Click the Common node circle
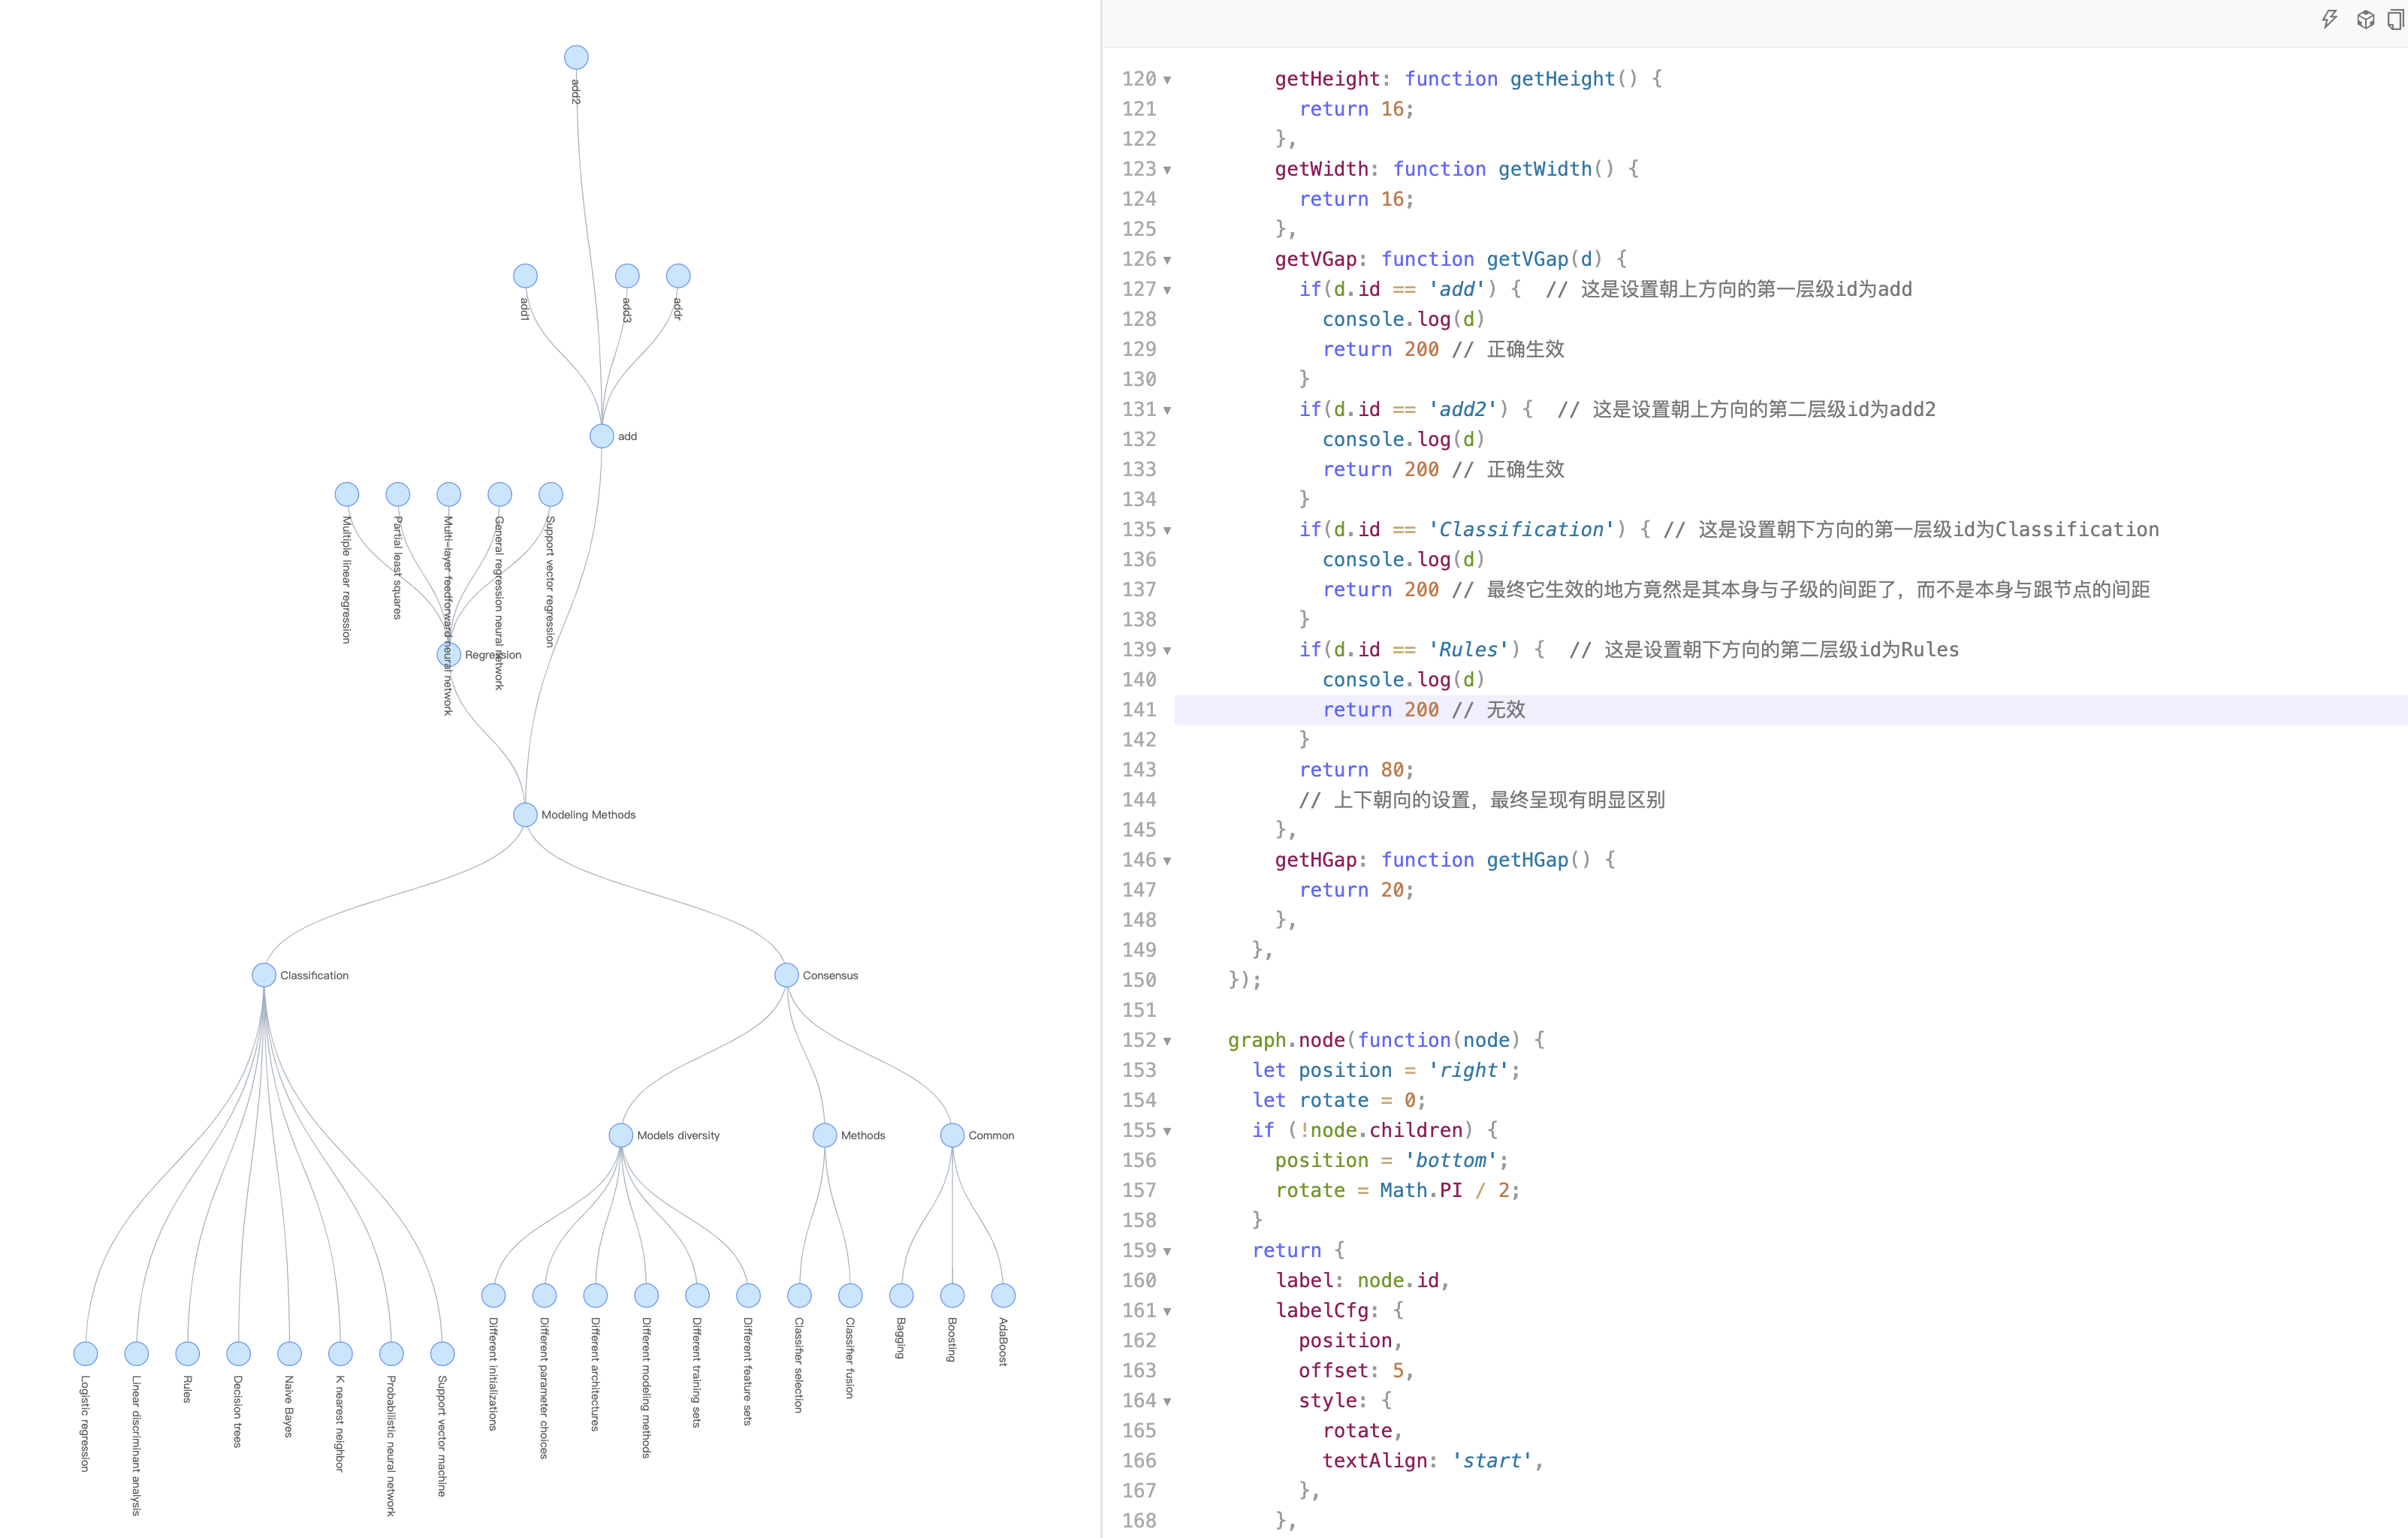Viewport: 2408px width, 1538px height. pos(952,1135)
